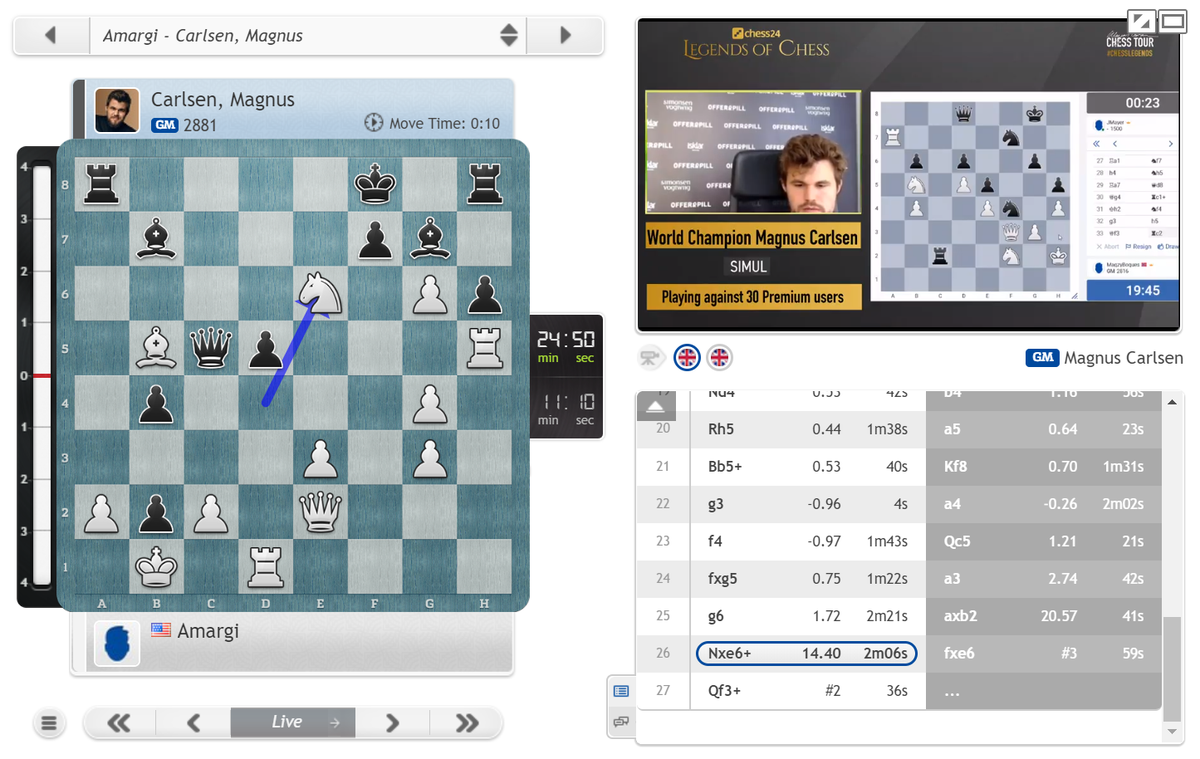Screen dimensions: 1200x759
Task: Select move 25 g6 in the list
Action: [x=808, y=616]
